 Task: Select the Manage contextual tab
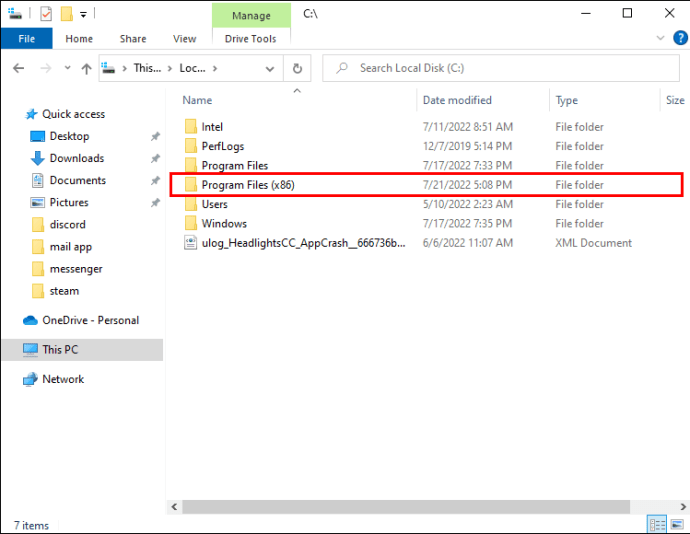[251, 15]
